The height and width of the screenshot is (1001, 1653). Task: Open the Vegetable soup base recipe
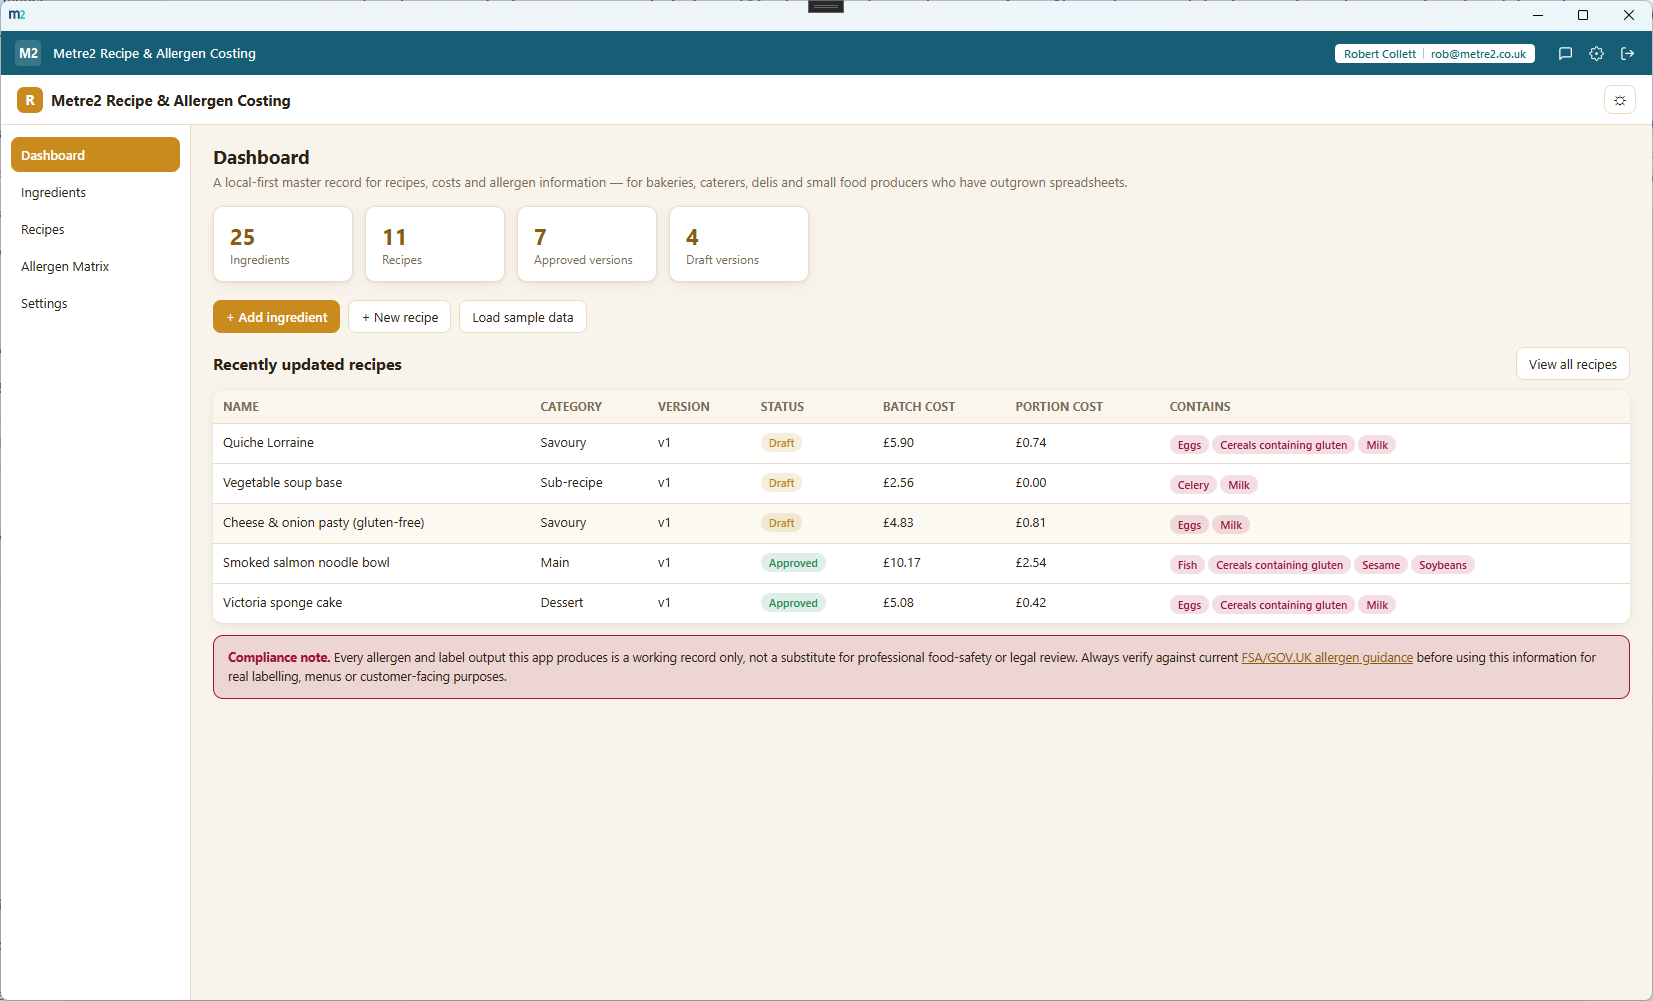(921, 483)
